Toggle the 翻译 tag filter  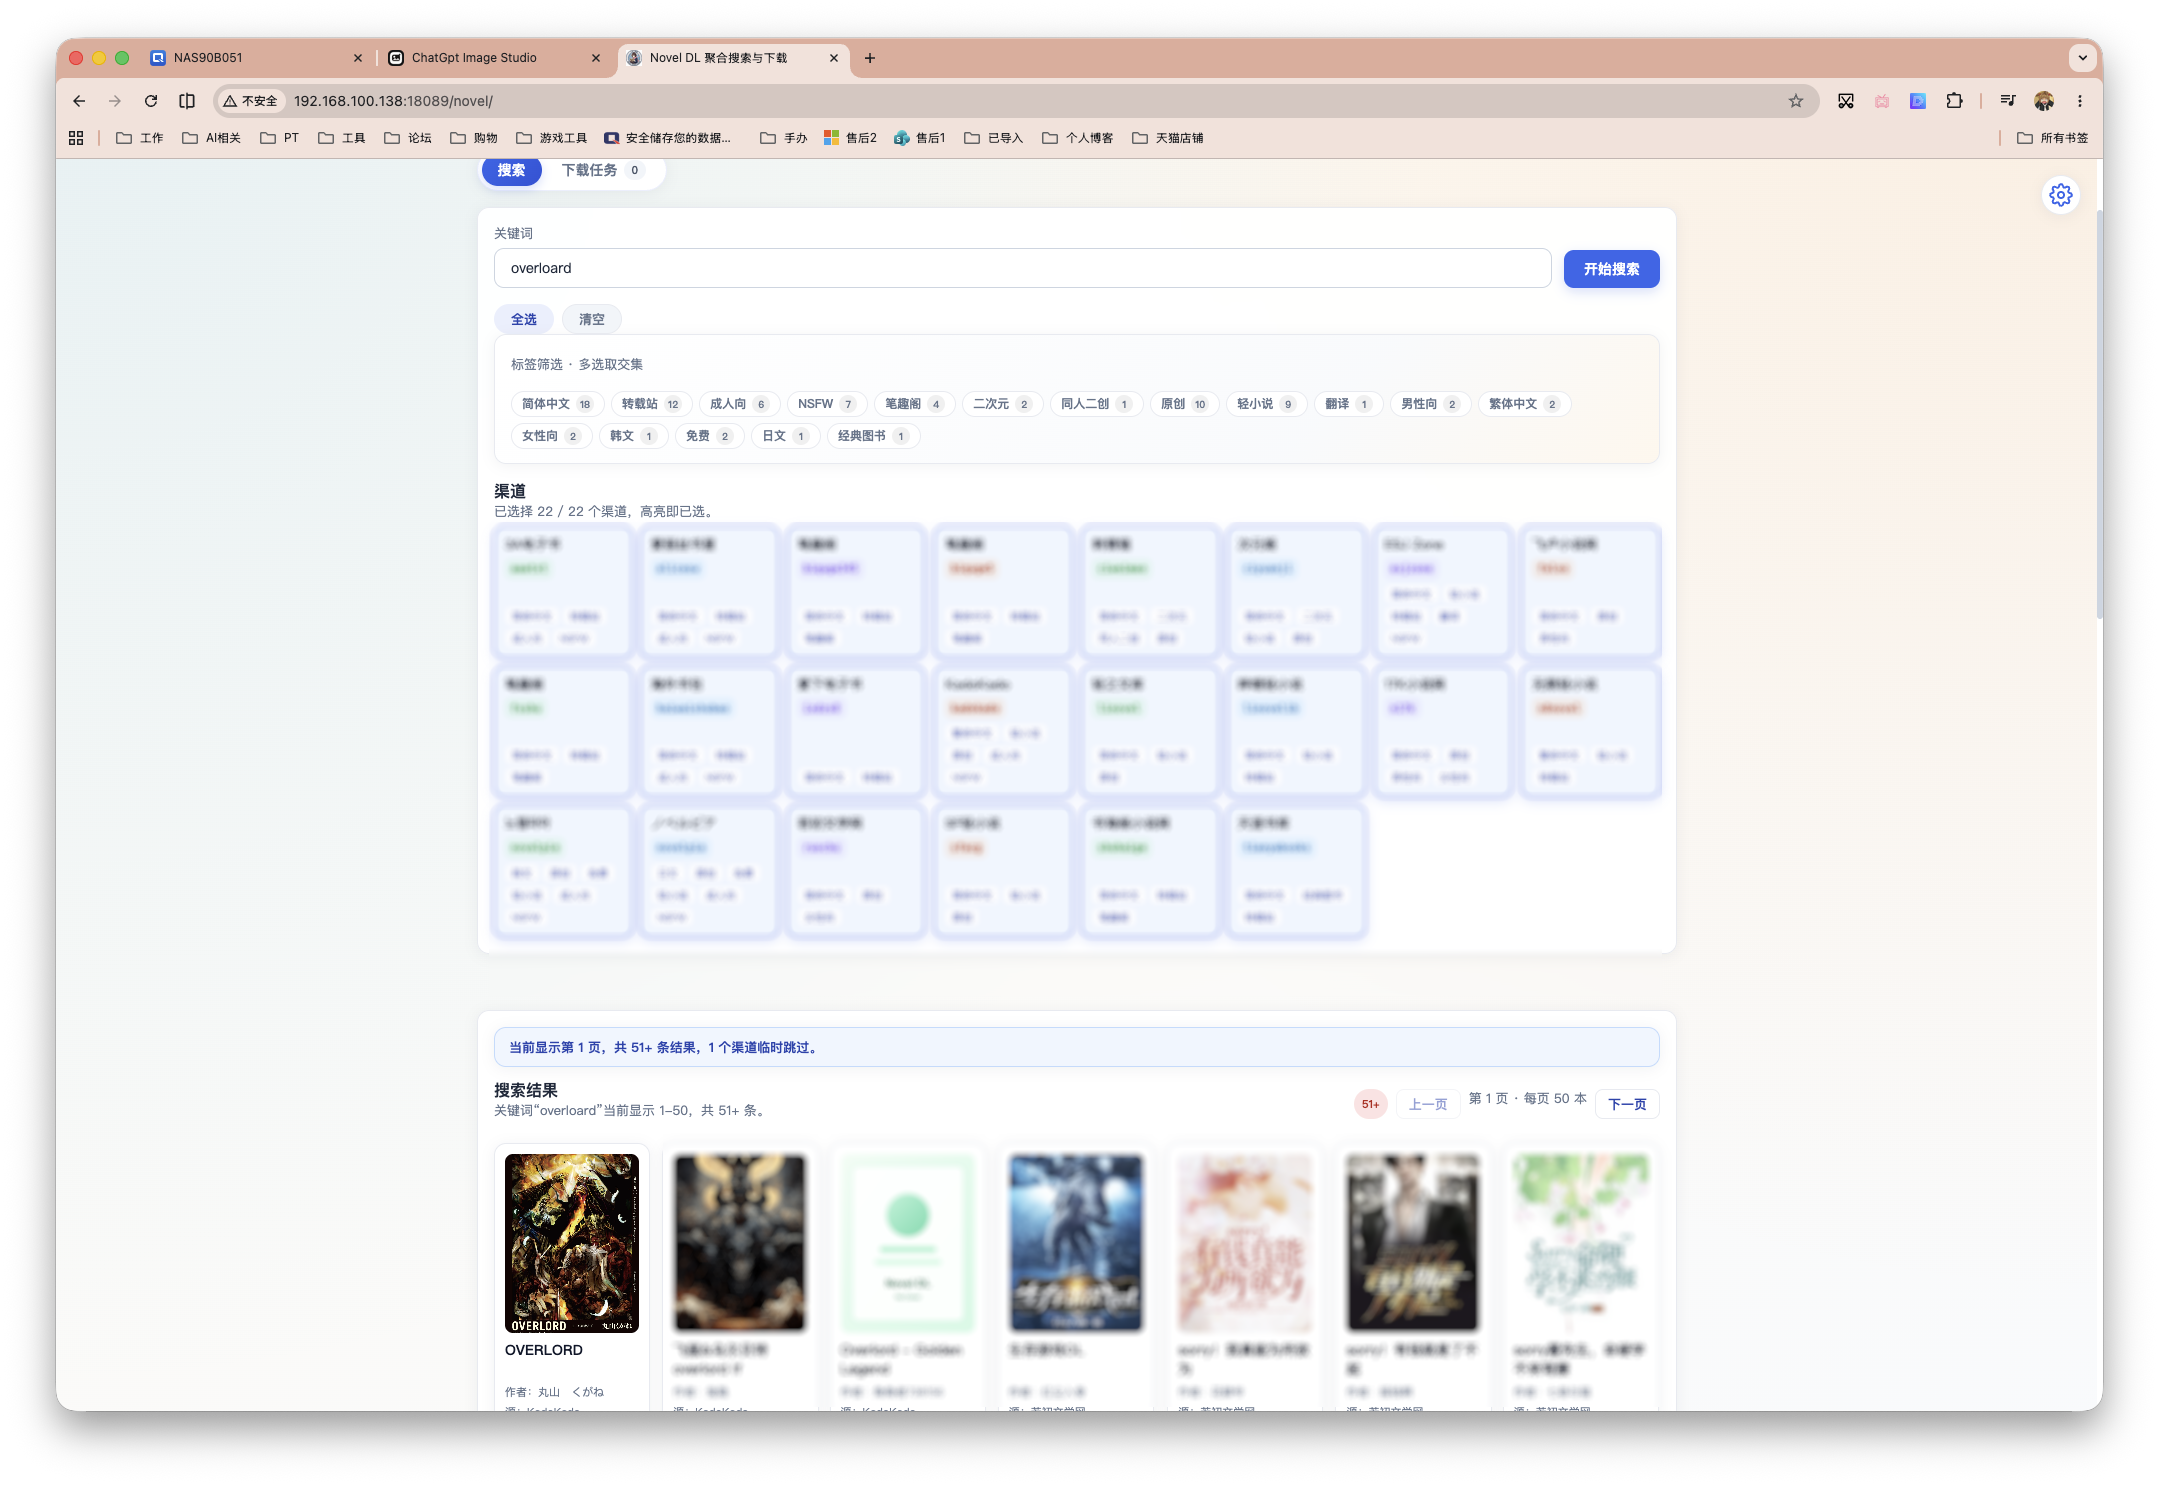coord(1348,404)
